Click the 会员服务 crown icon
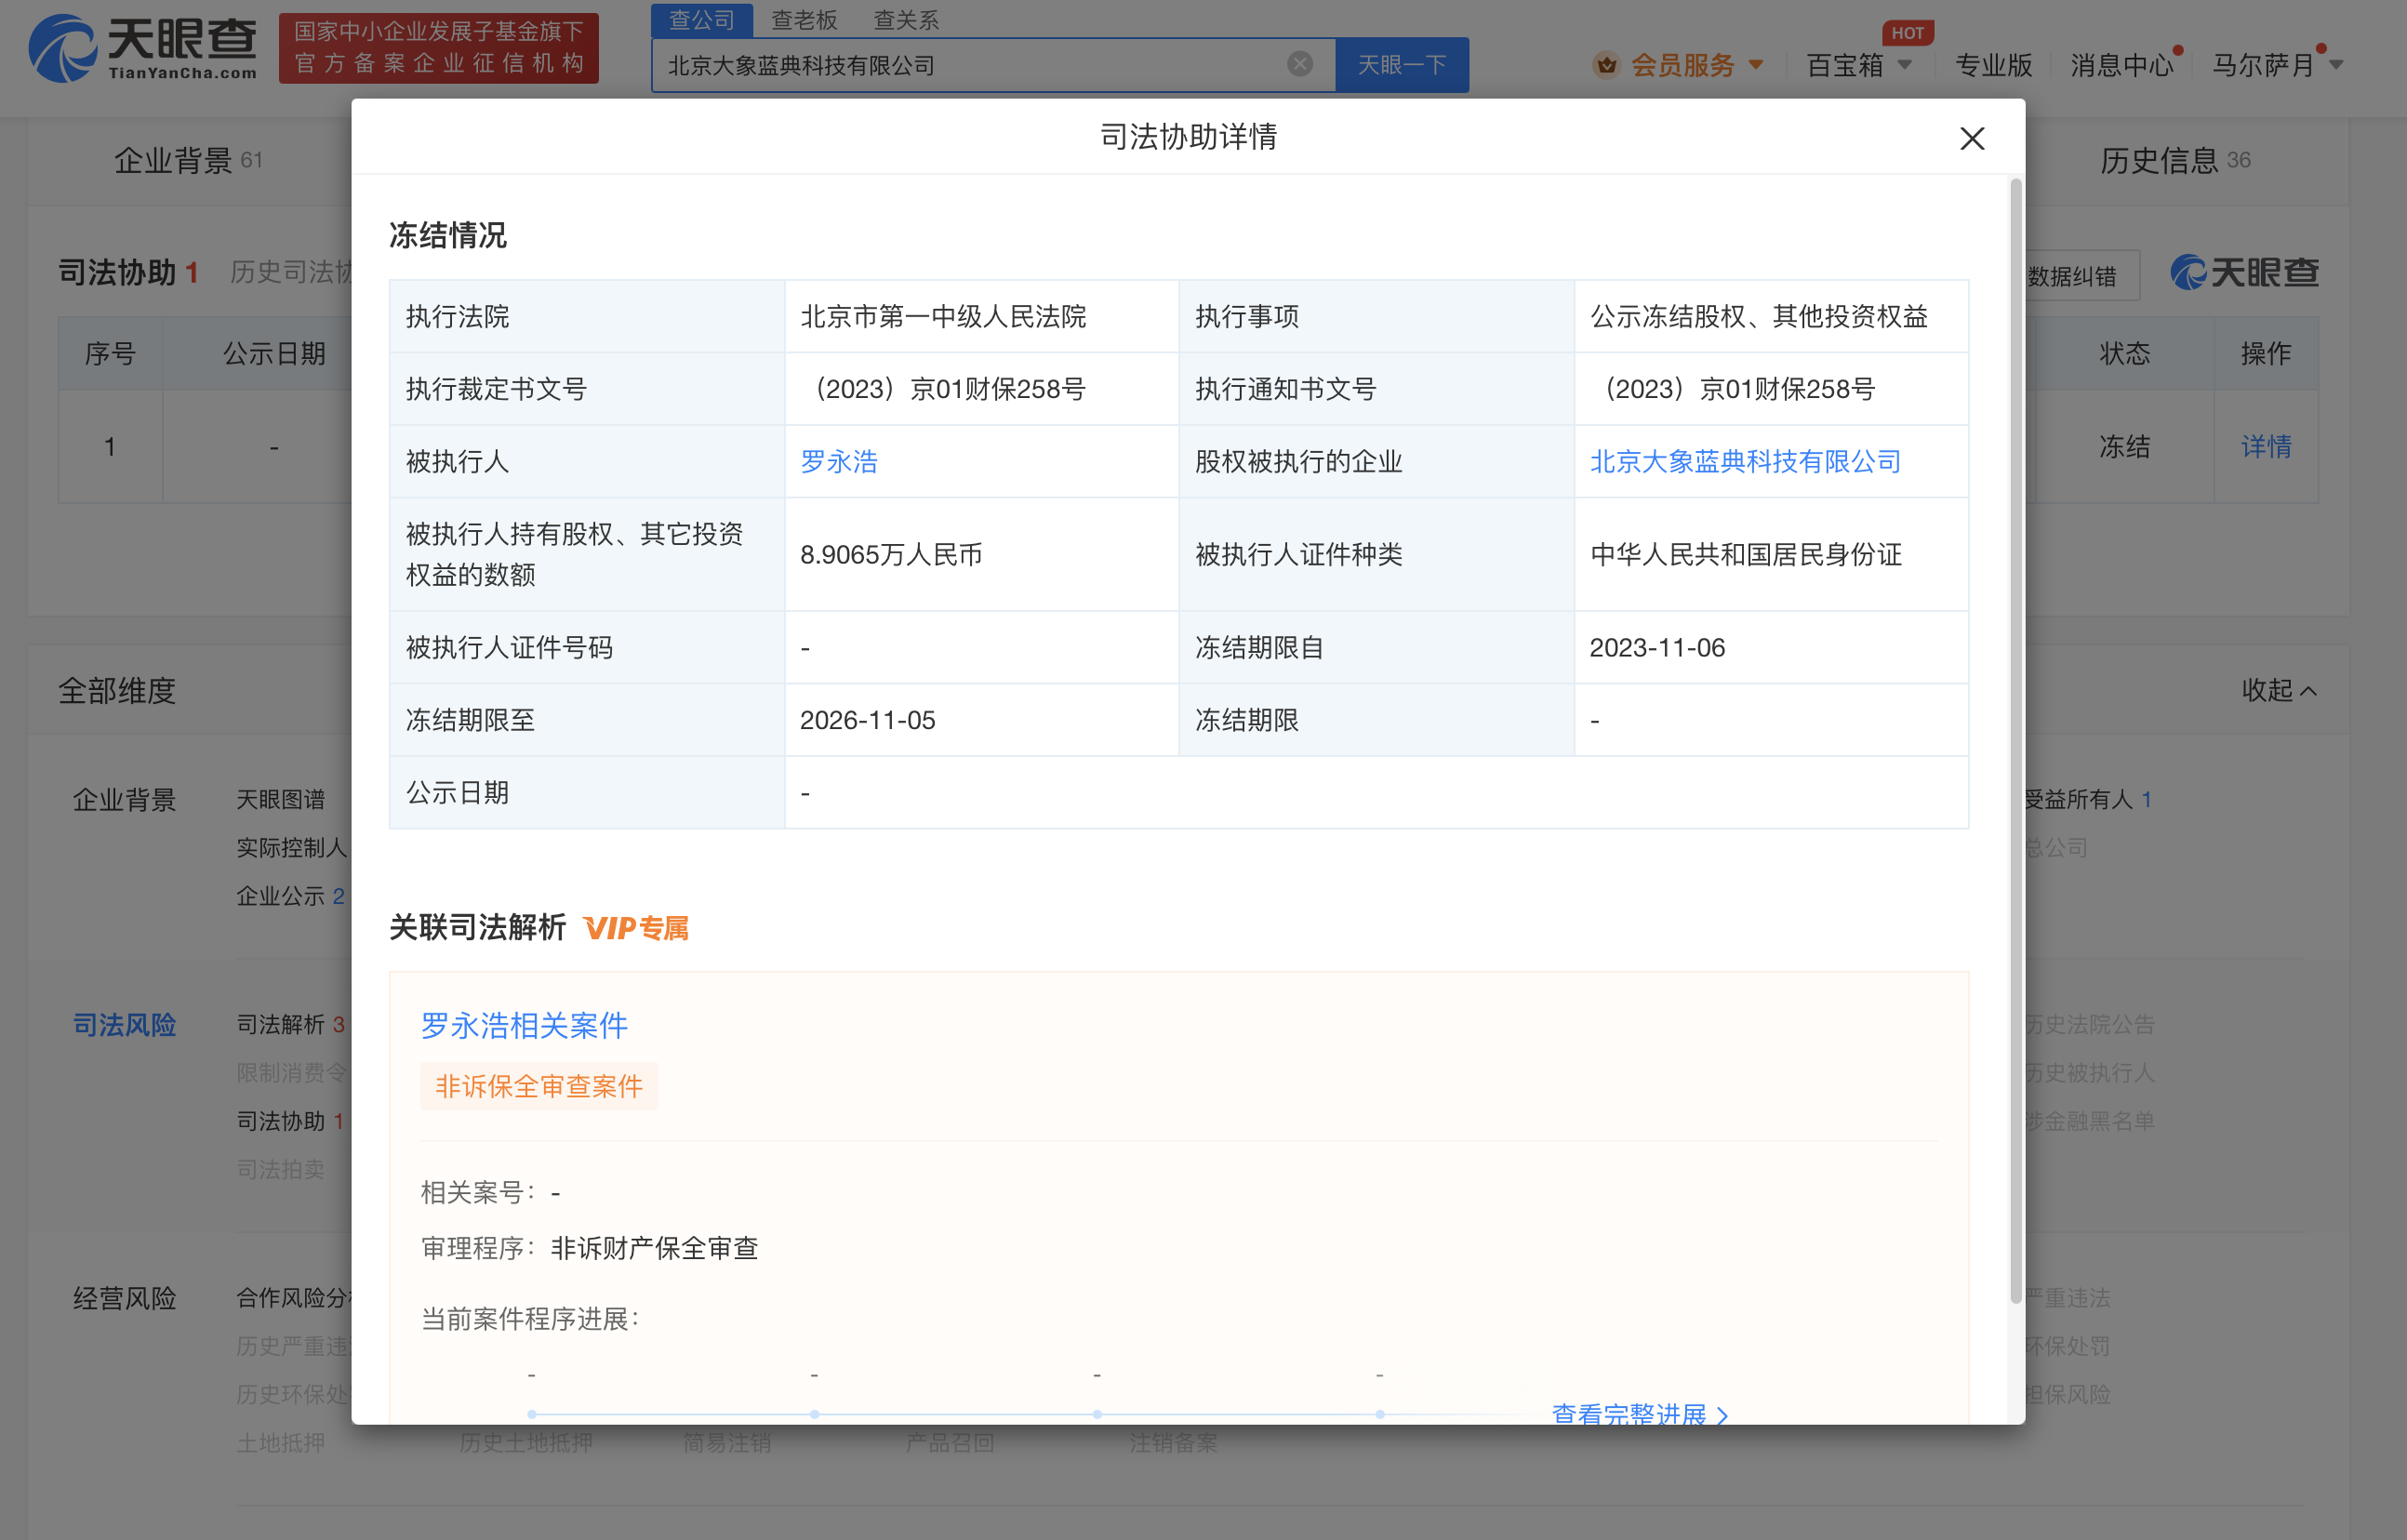This screenshot has height=1540, width=2407. tap(1606, 65)
